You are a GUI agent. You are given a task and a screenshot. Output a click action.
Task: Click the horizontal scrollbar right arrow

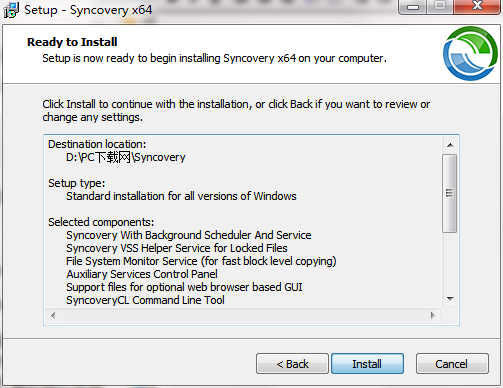point(433,315)
